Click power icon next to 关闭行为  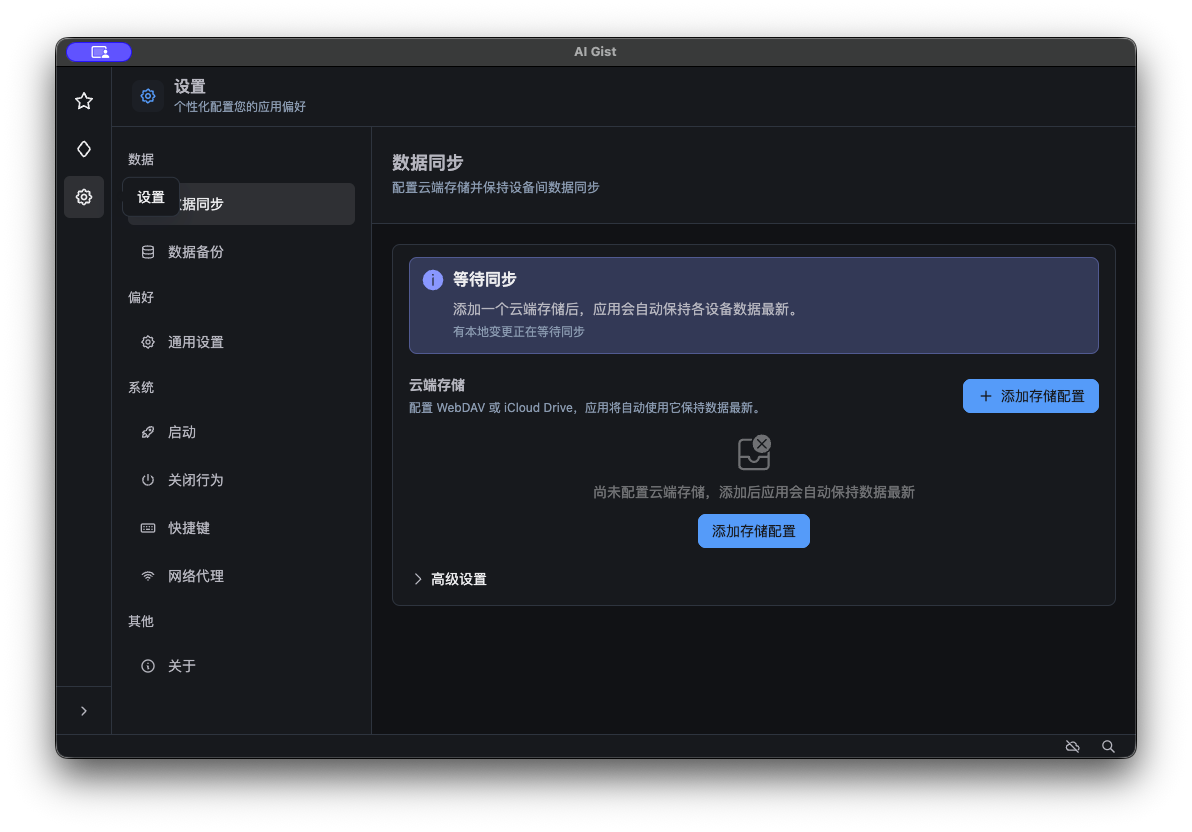pyautogui.click(x=147, y=480)
